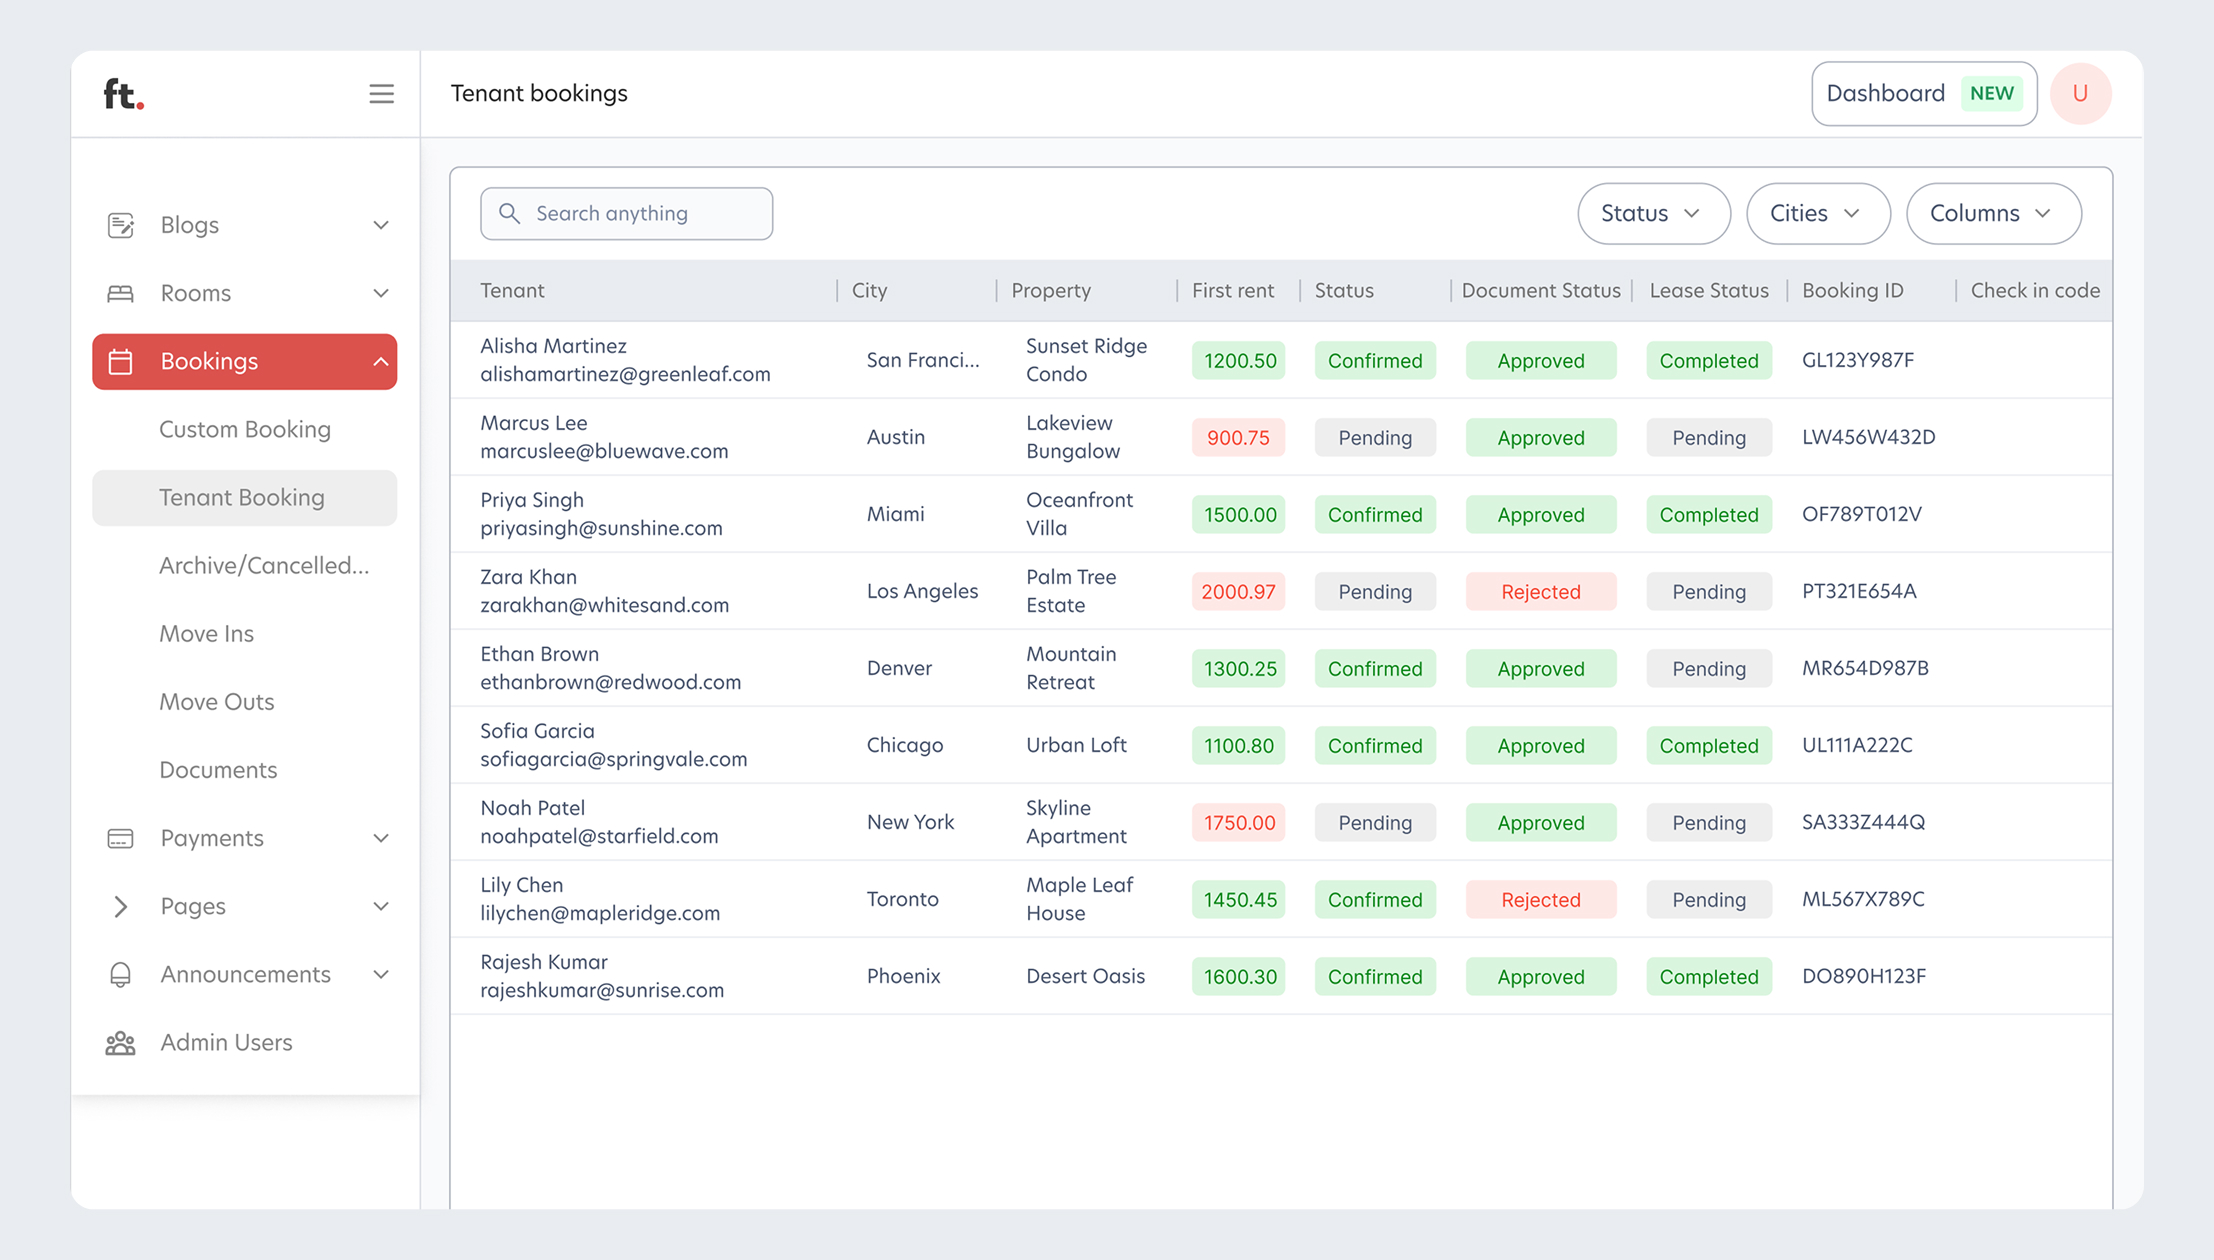
Task: Click the Dashboard NEW button
Action: [x=1923, y=93]
